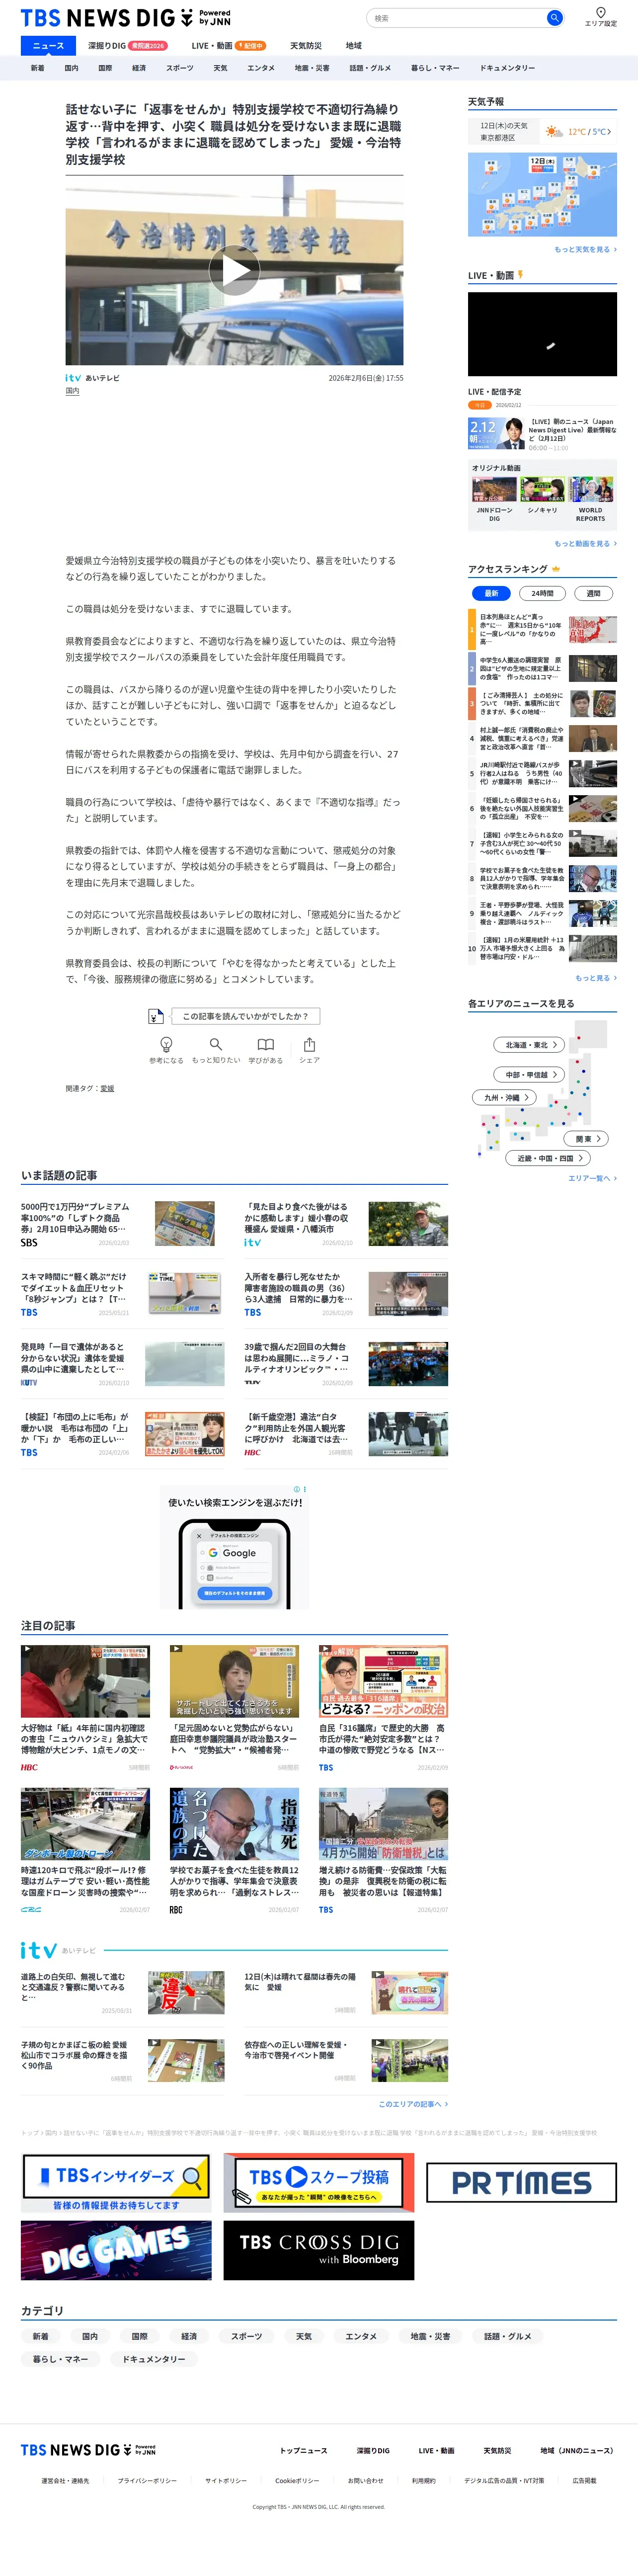Open footer お問い合わせ link
This screenshot has height=2576, width=638.
coord(366,2481)
